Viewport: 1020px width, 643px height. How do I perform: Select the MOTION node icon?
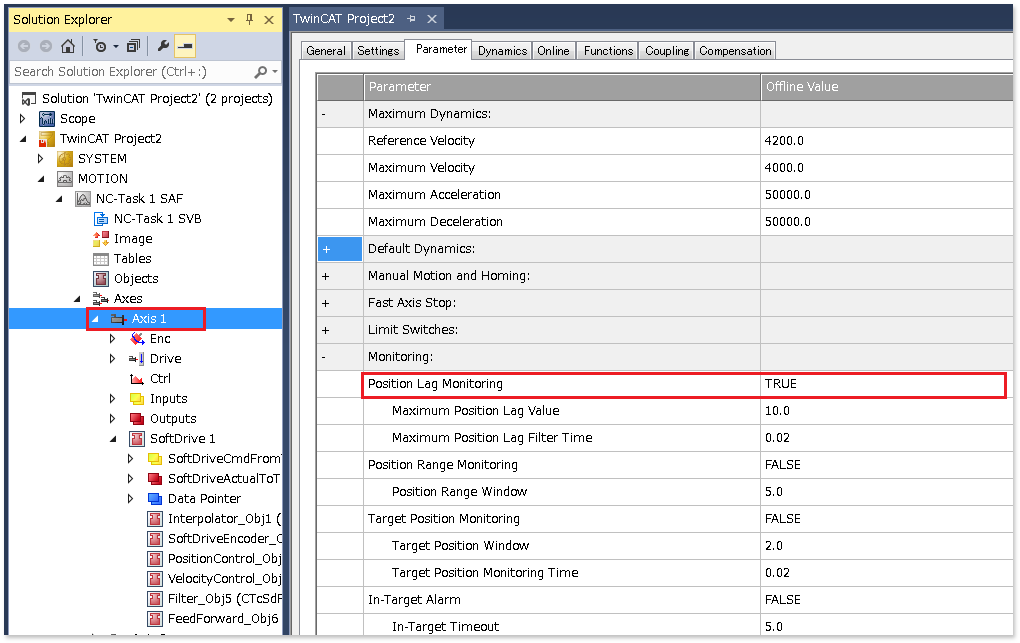(65, 179)
